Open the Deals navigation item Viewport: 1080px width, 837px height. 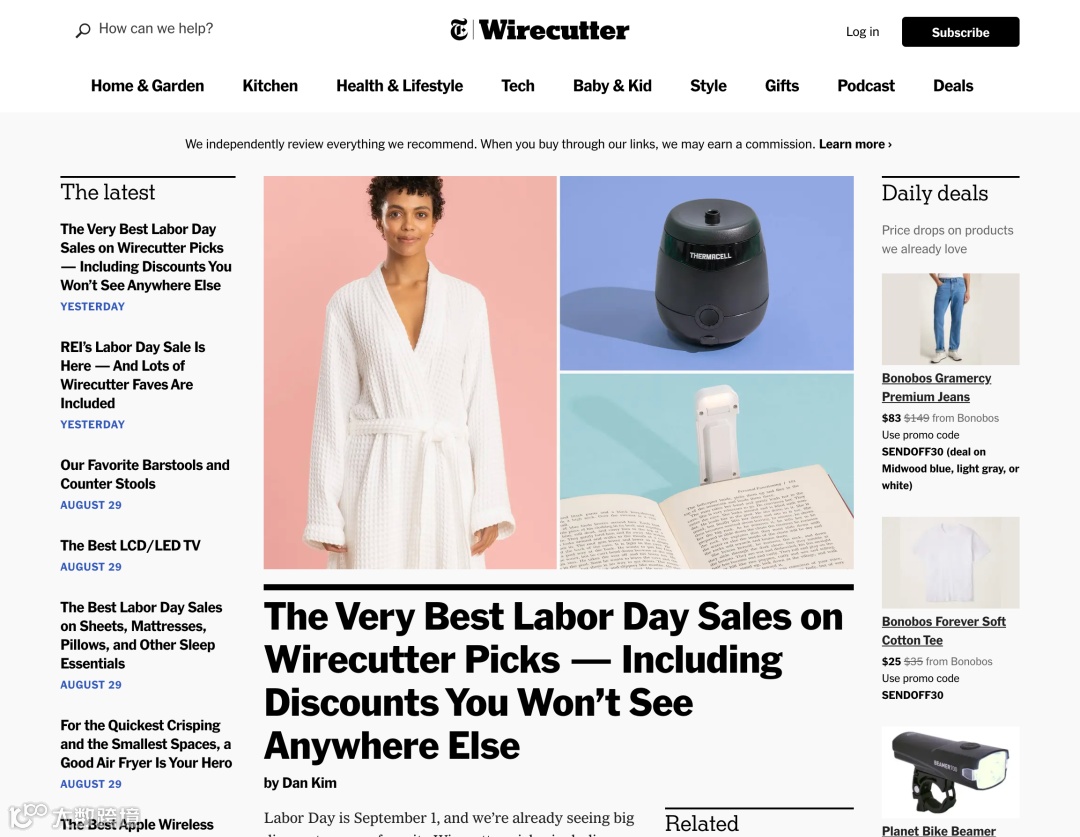click(x=953, y=85)
